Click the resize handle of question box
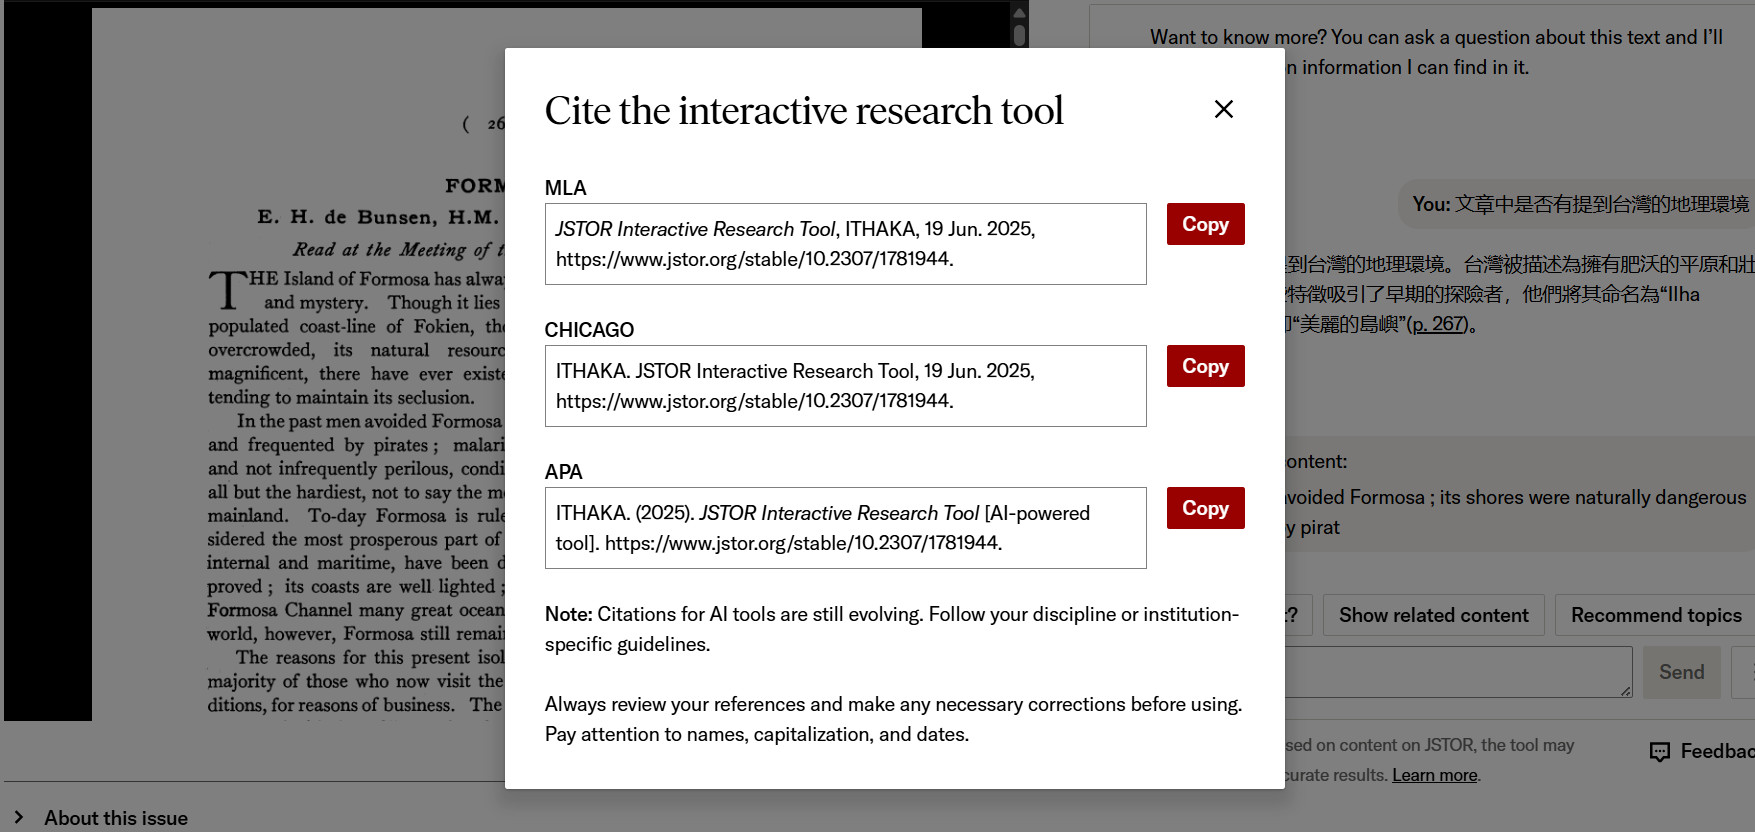Viewport: 1755px width, 832px height. [1625, 691]
